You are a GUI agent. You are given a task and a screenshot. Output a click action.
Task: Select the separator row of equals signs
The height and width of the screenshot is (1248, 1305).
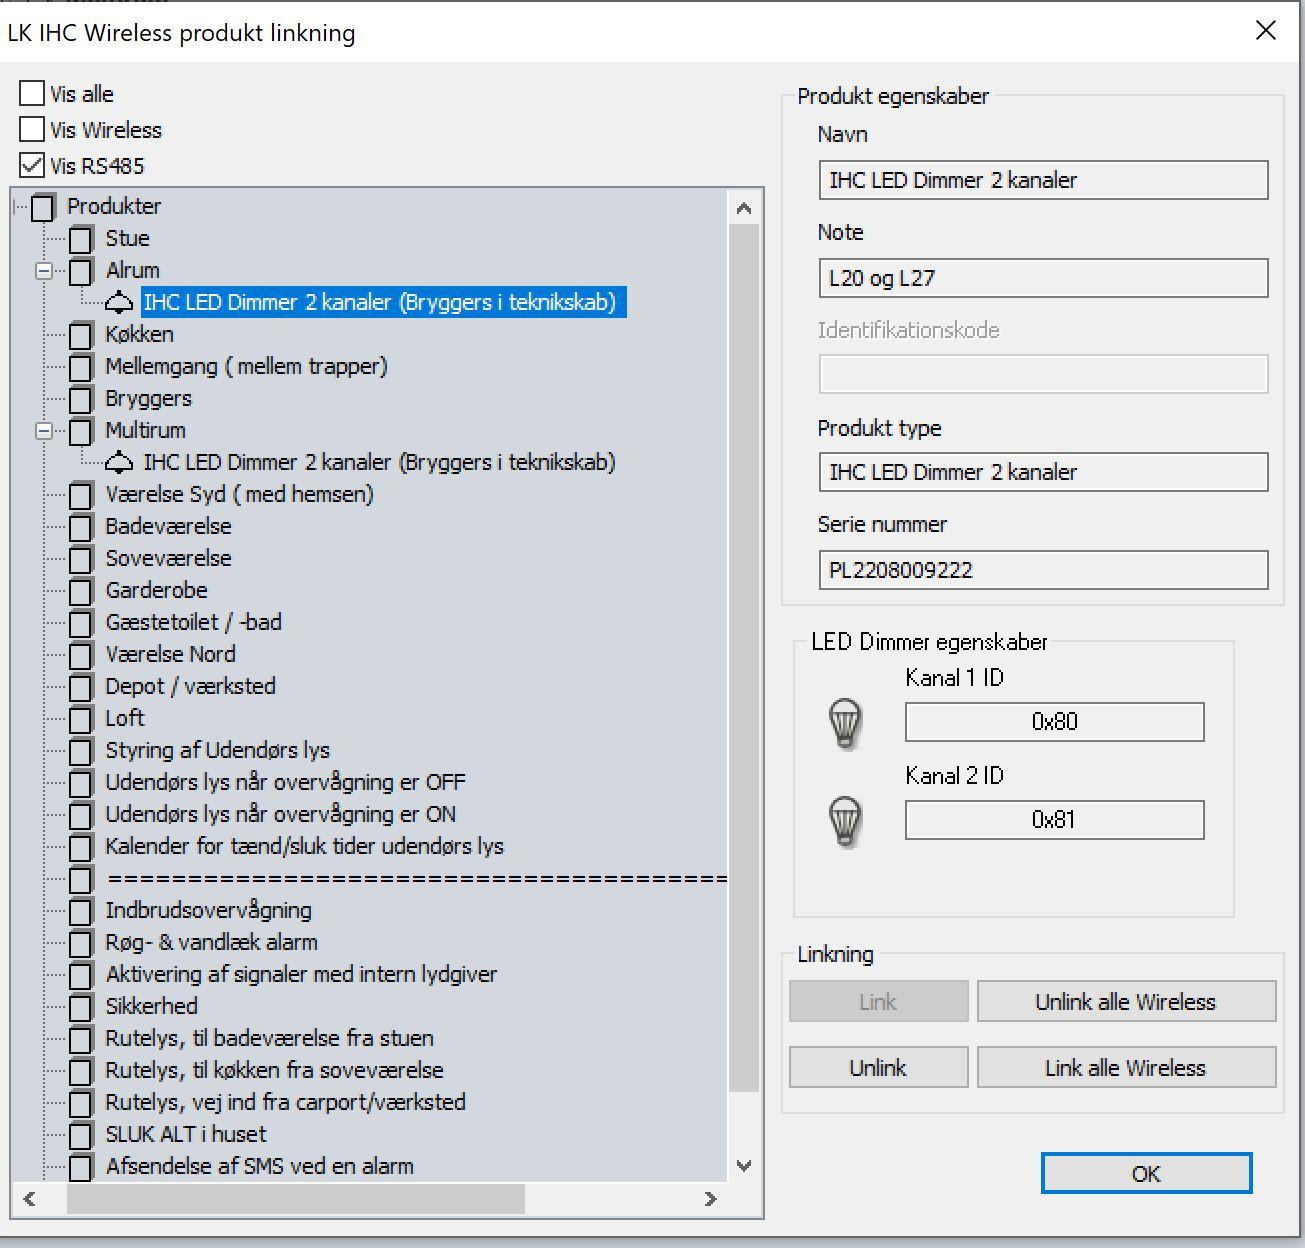click(x=416, y=878)
